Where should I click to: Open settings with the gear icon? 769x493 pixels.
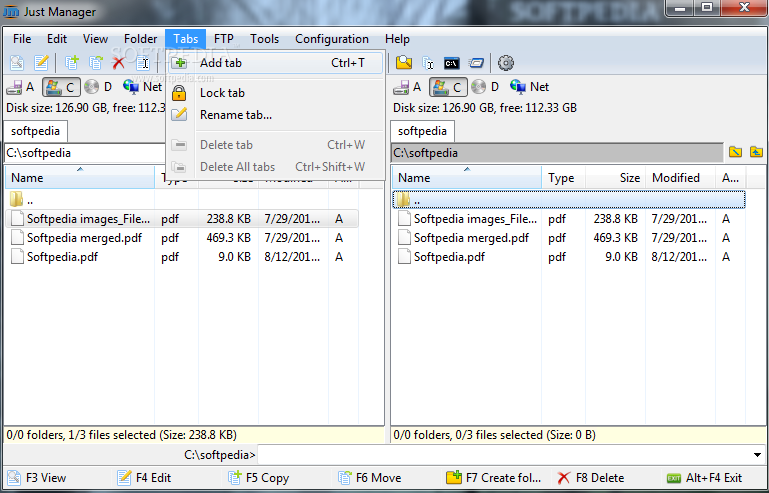click(x=506, y=63)
